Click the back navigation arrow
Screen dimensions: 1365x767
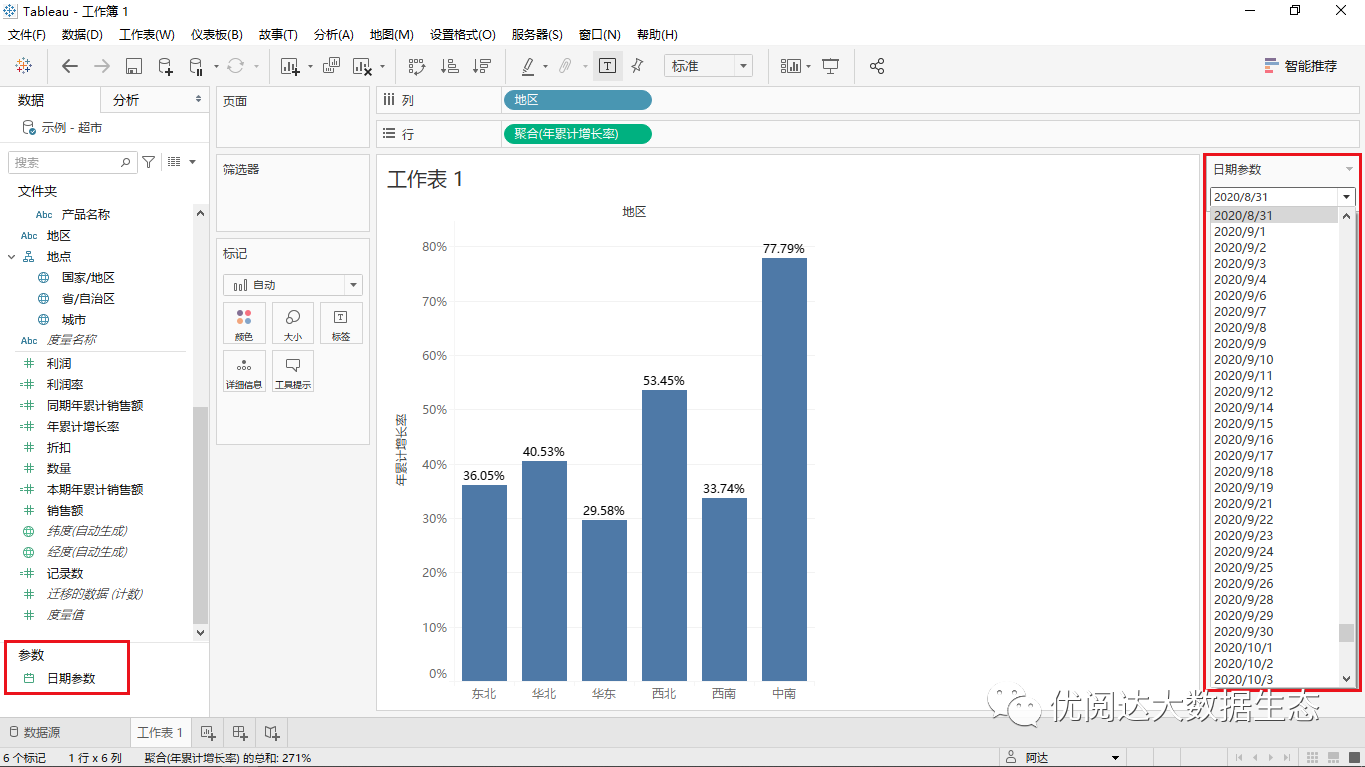pyautogui.click(x=69, y=66)
